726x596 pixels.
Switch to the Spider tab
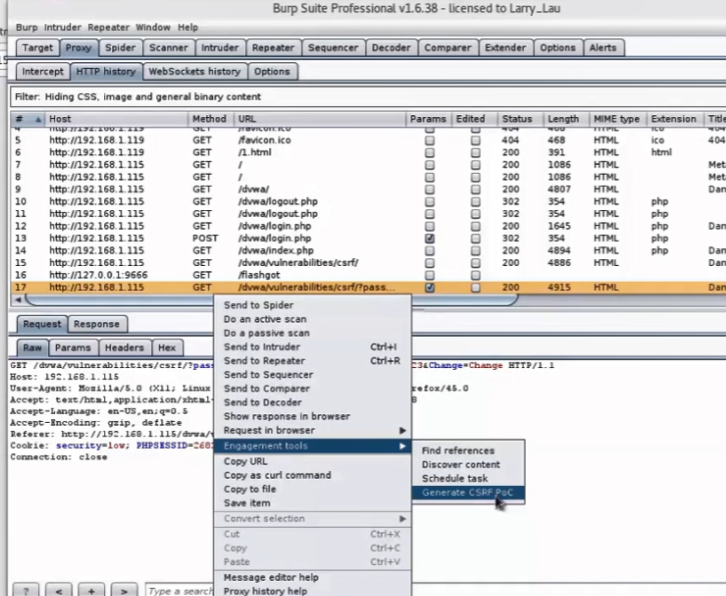pos(120,48)
